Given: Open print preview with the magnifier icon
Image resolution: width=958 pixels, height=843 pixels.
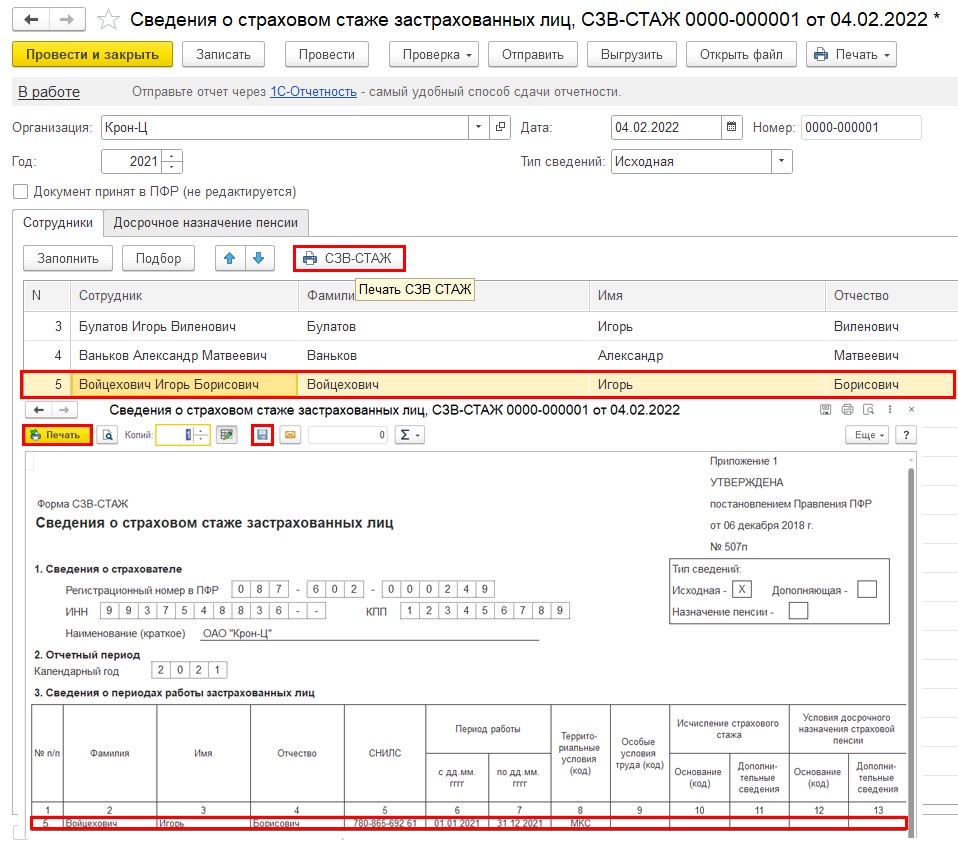Looking at the screenshot, I should click(107, 435).
